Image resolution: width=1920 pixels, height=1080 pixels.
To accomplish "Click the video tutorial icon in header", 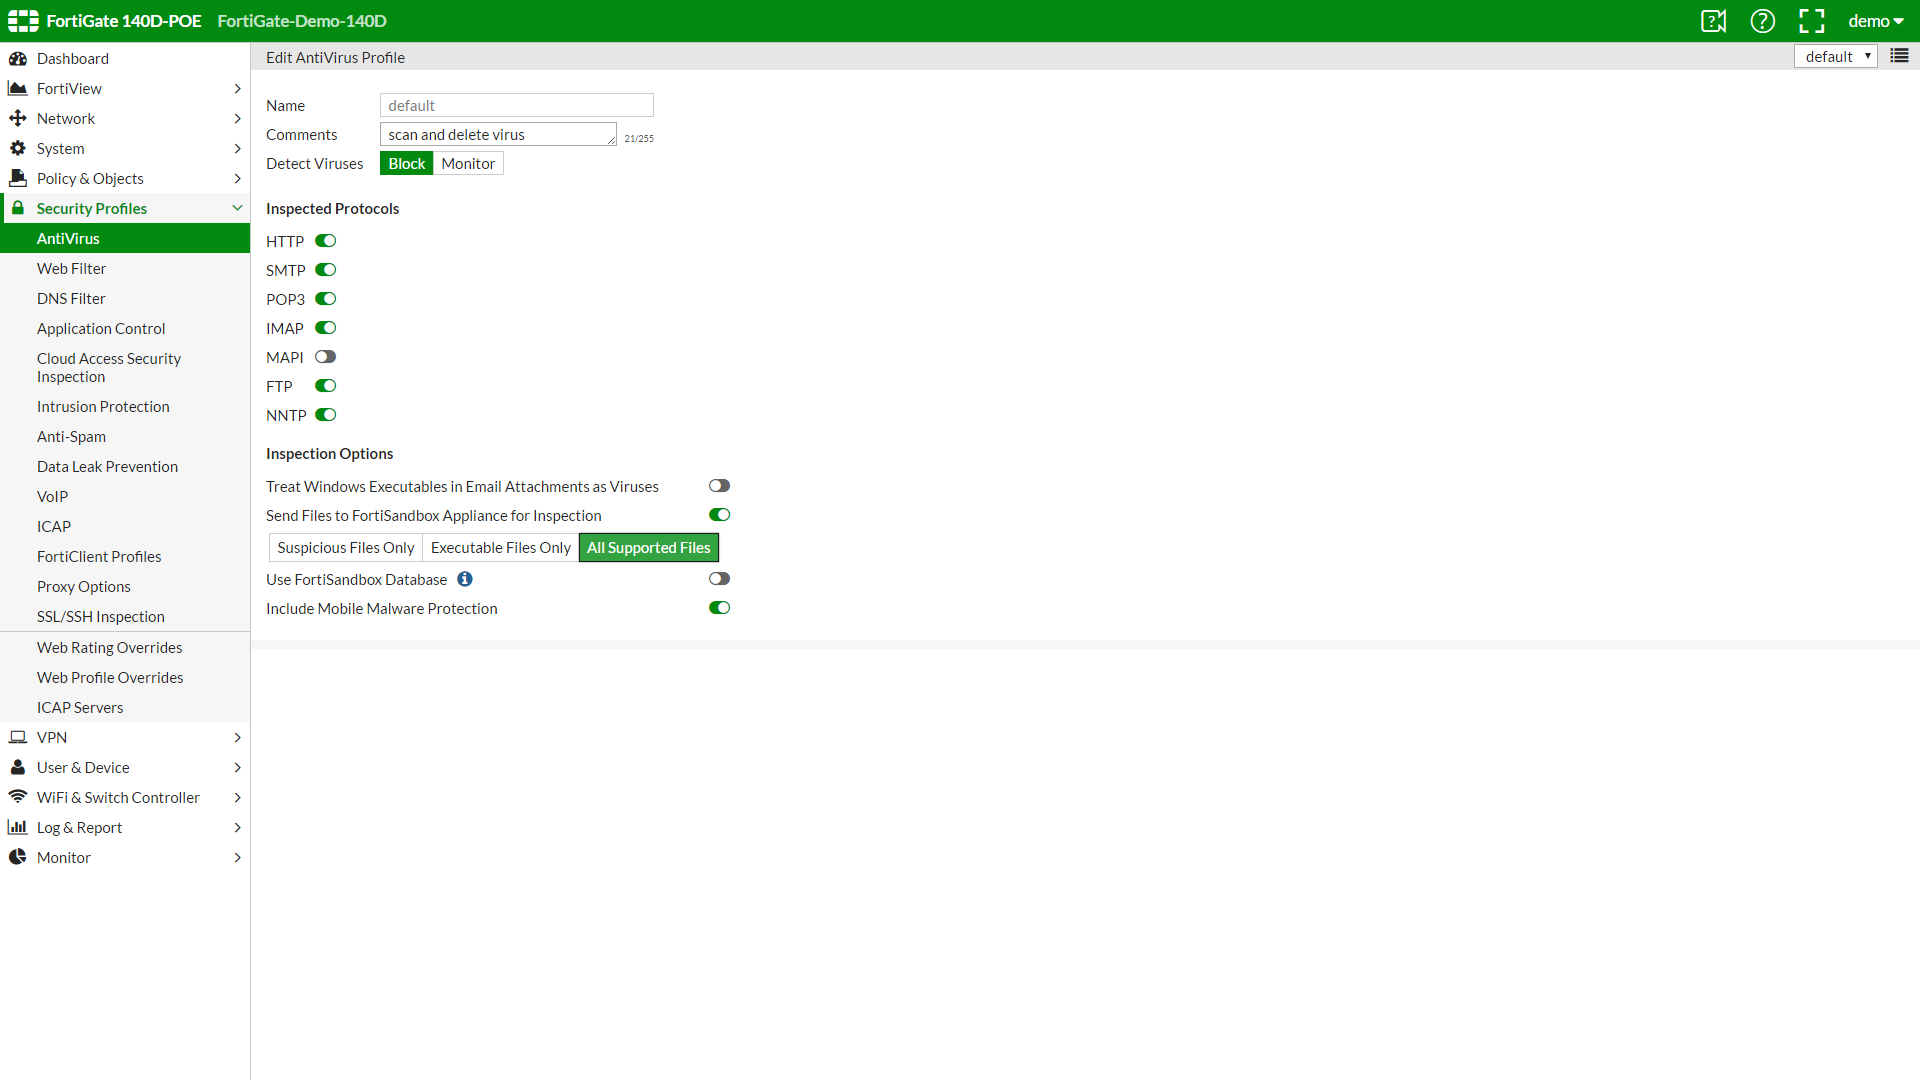I will pyautogui.click(x=1713, y=21).
